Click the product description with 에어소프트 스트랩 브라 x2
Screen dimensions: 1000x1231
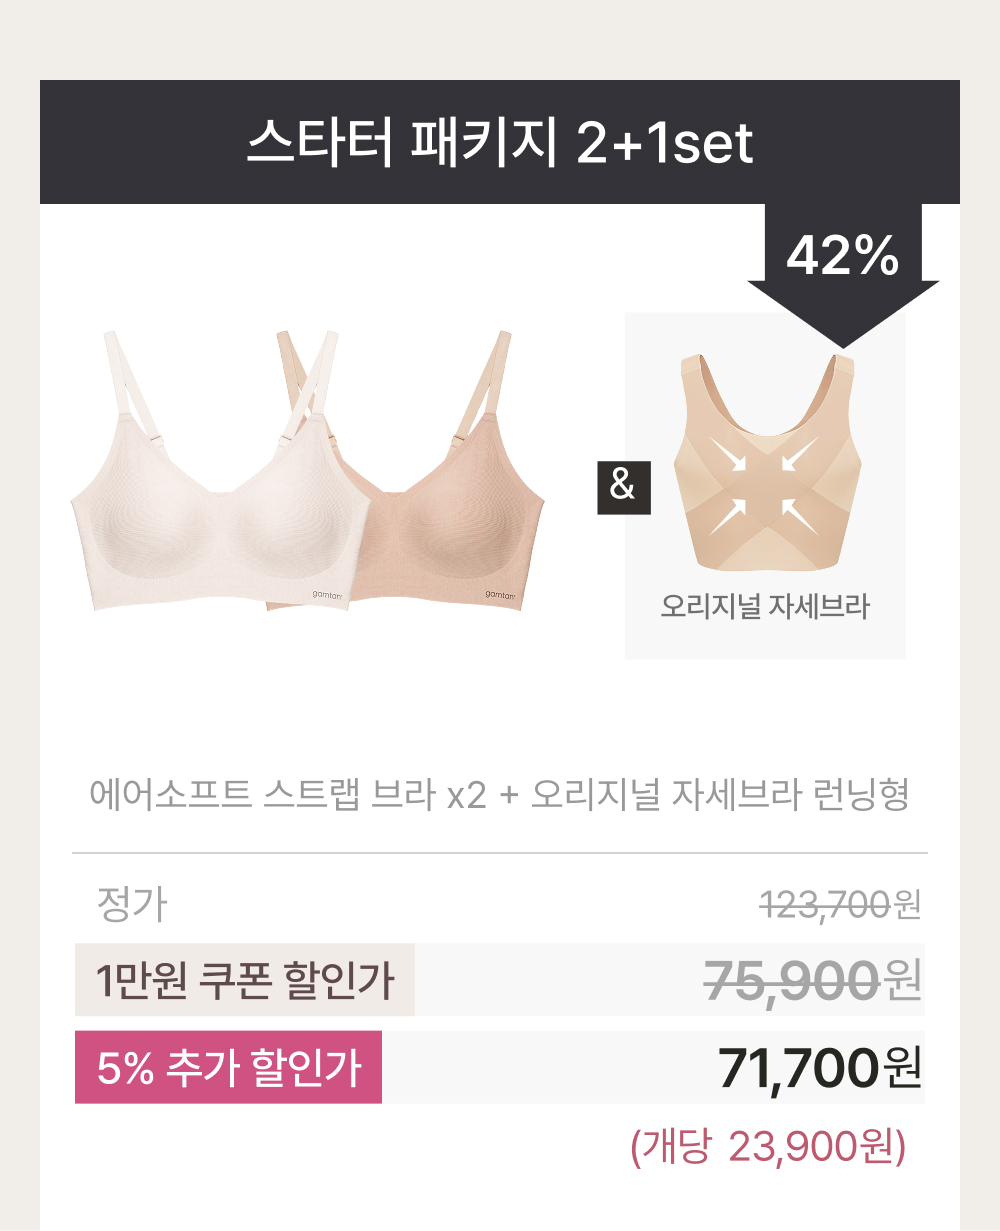pos(499,795)
